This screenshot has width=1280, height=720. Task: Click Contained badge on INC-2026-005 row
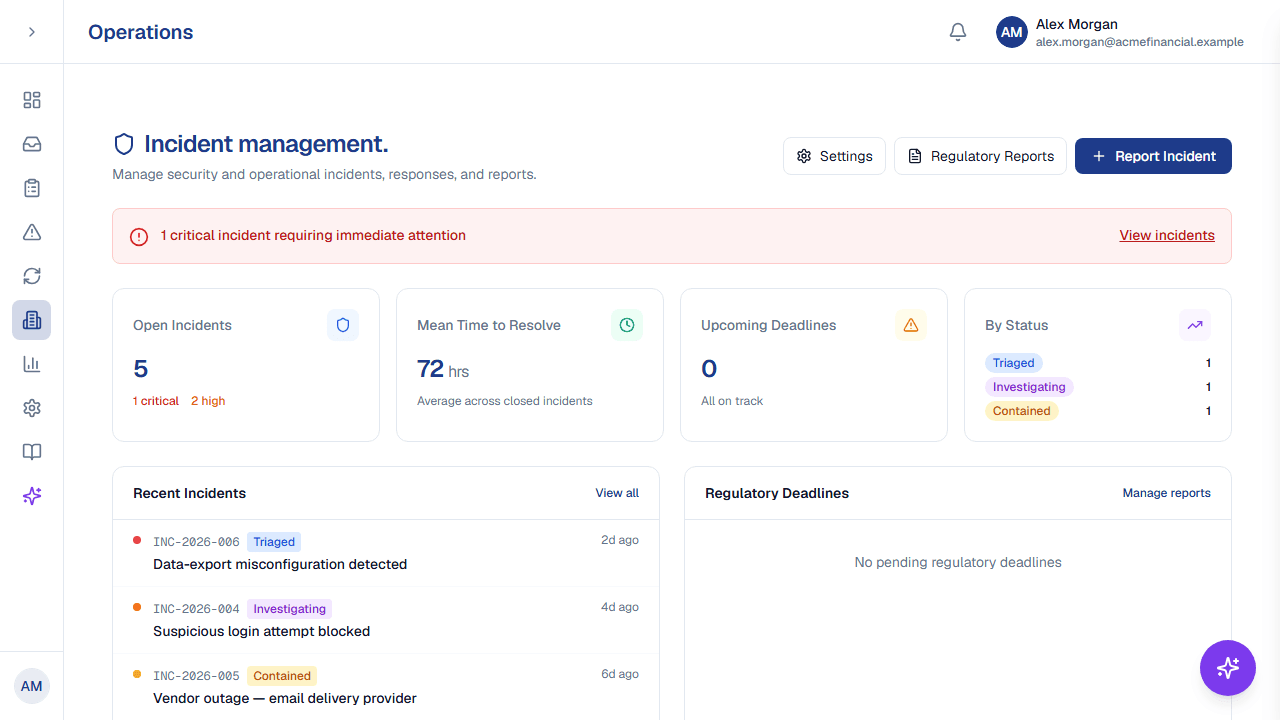[x=282, y=676]
